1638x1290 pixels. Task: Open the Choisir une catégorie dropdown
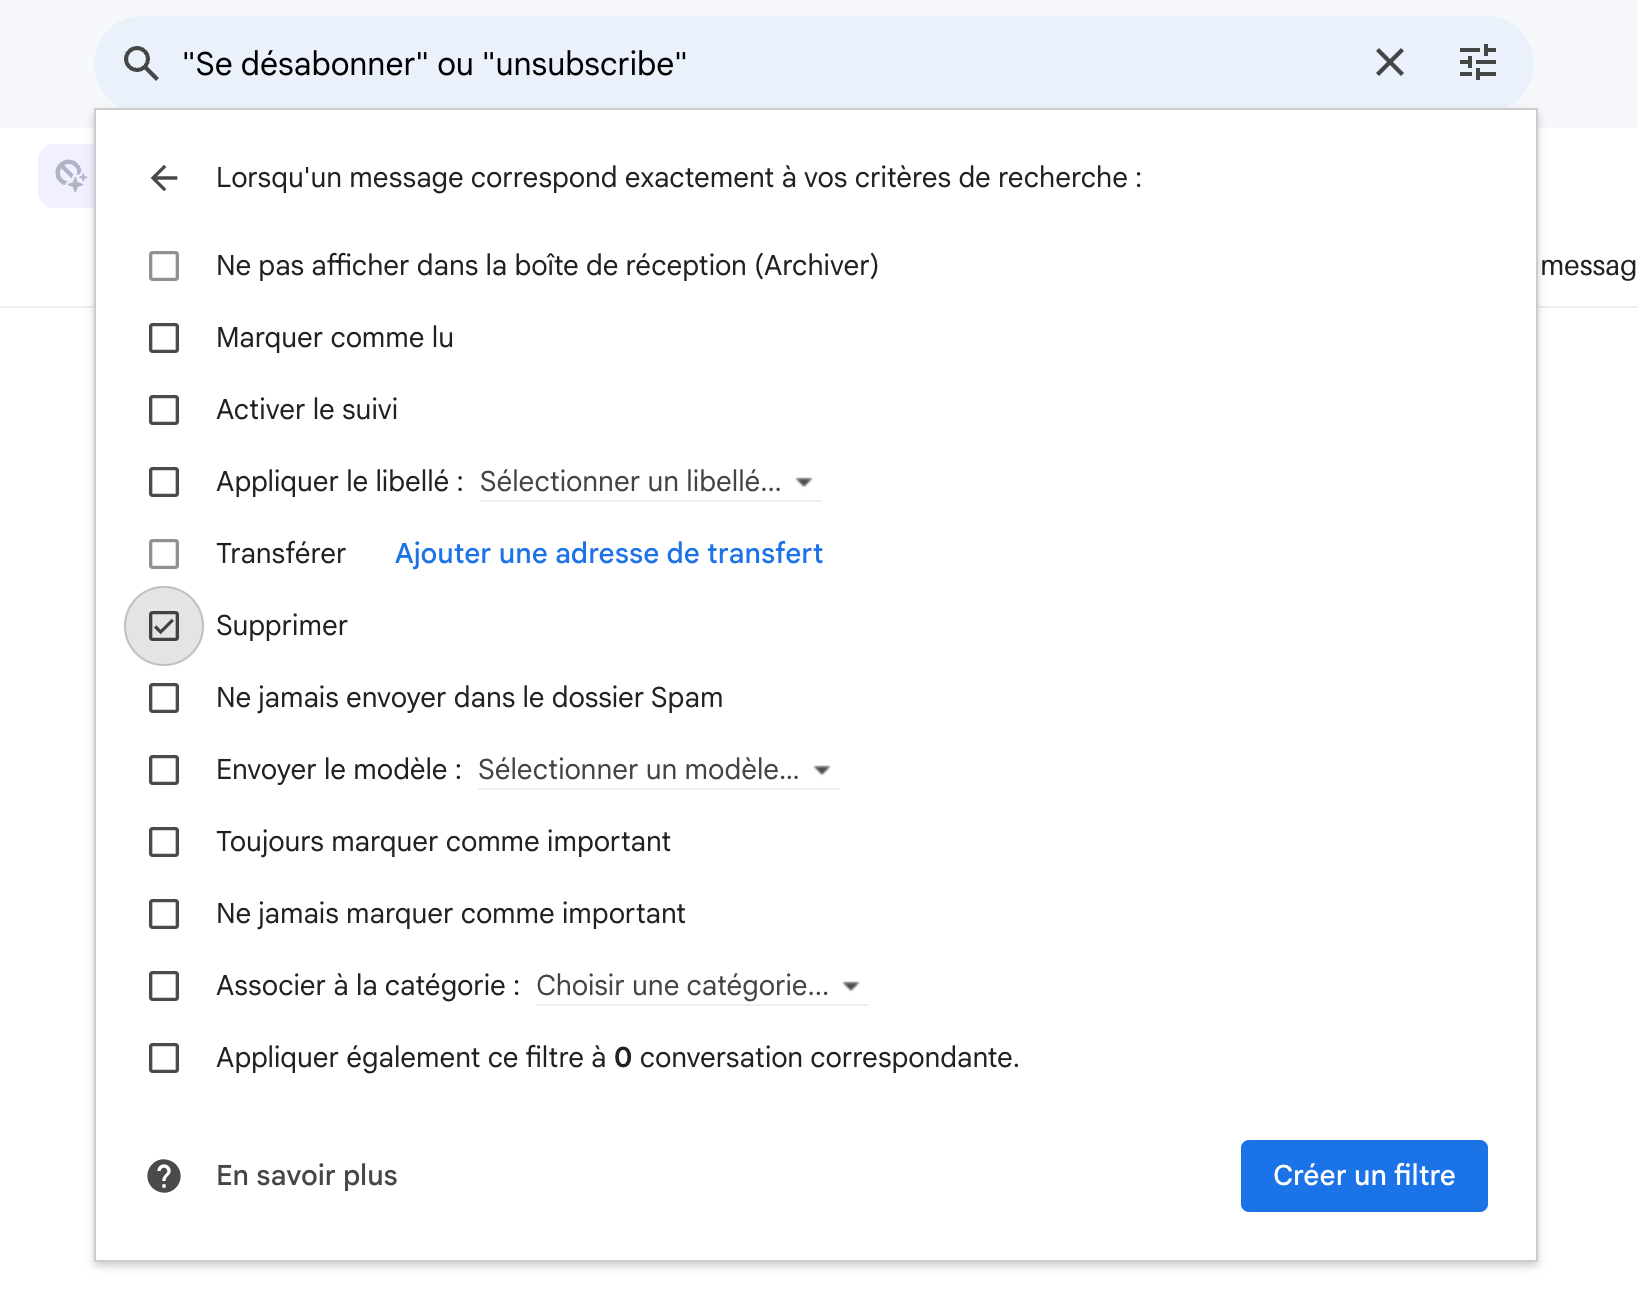click(702, 986)
